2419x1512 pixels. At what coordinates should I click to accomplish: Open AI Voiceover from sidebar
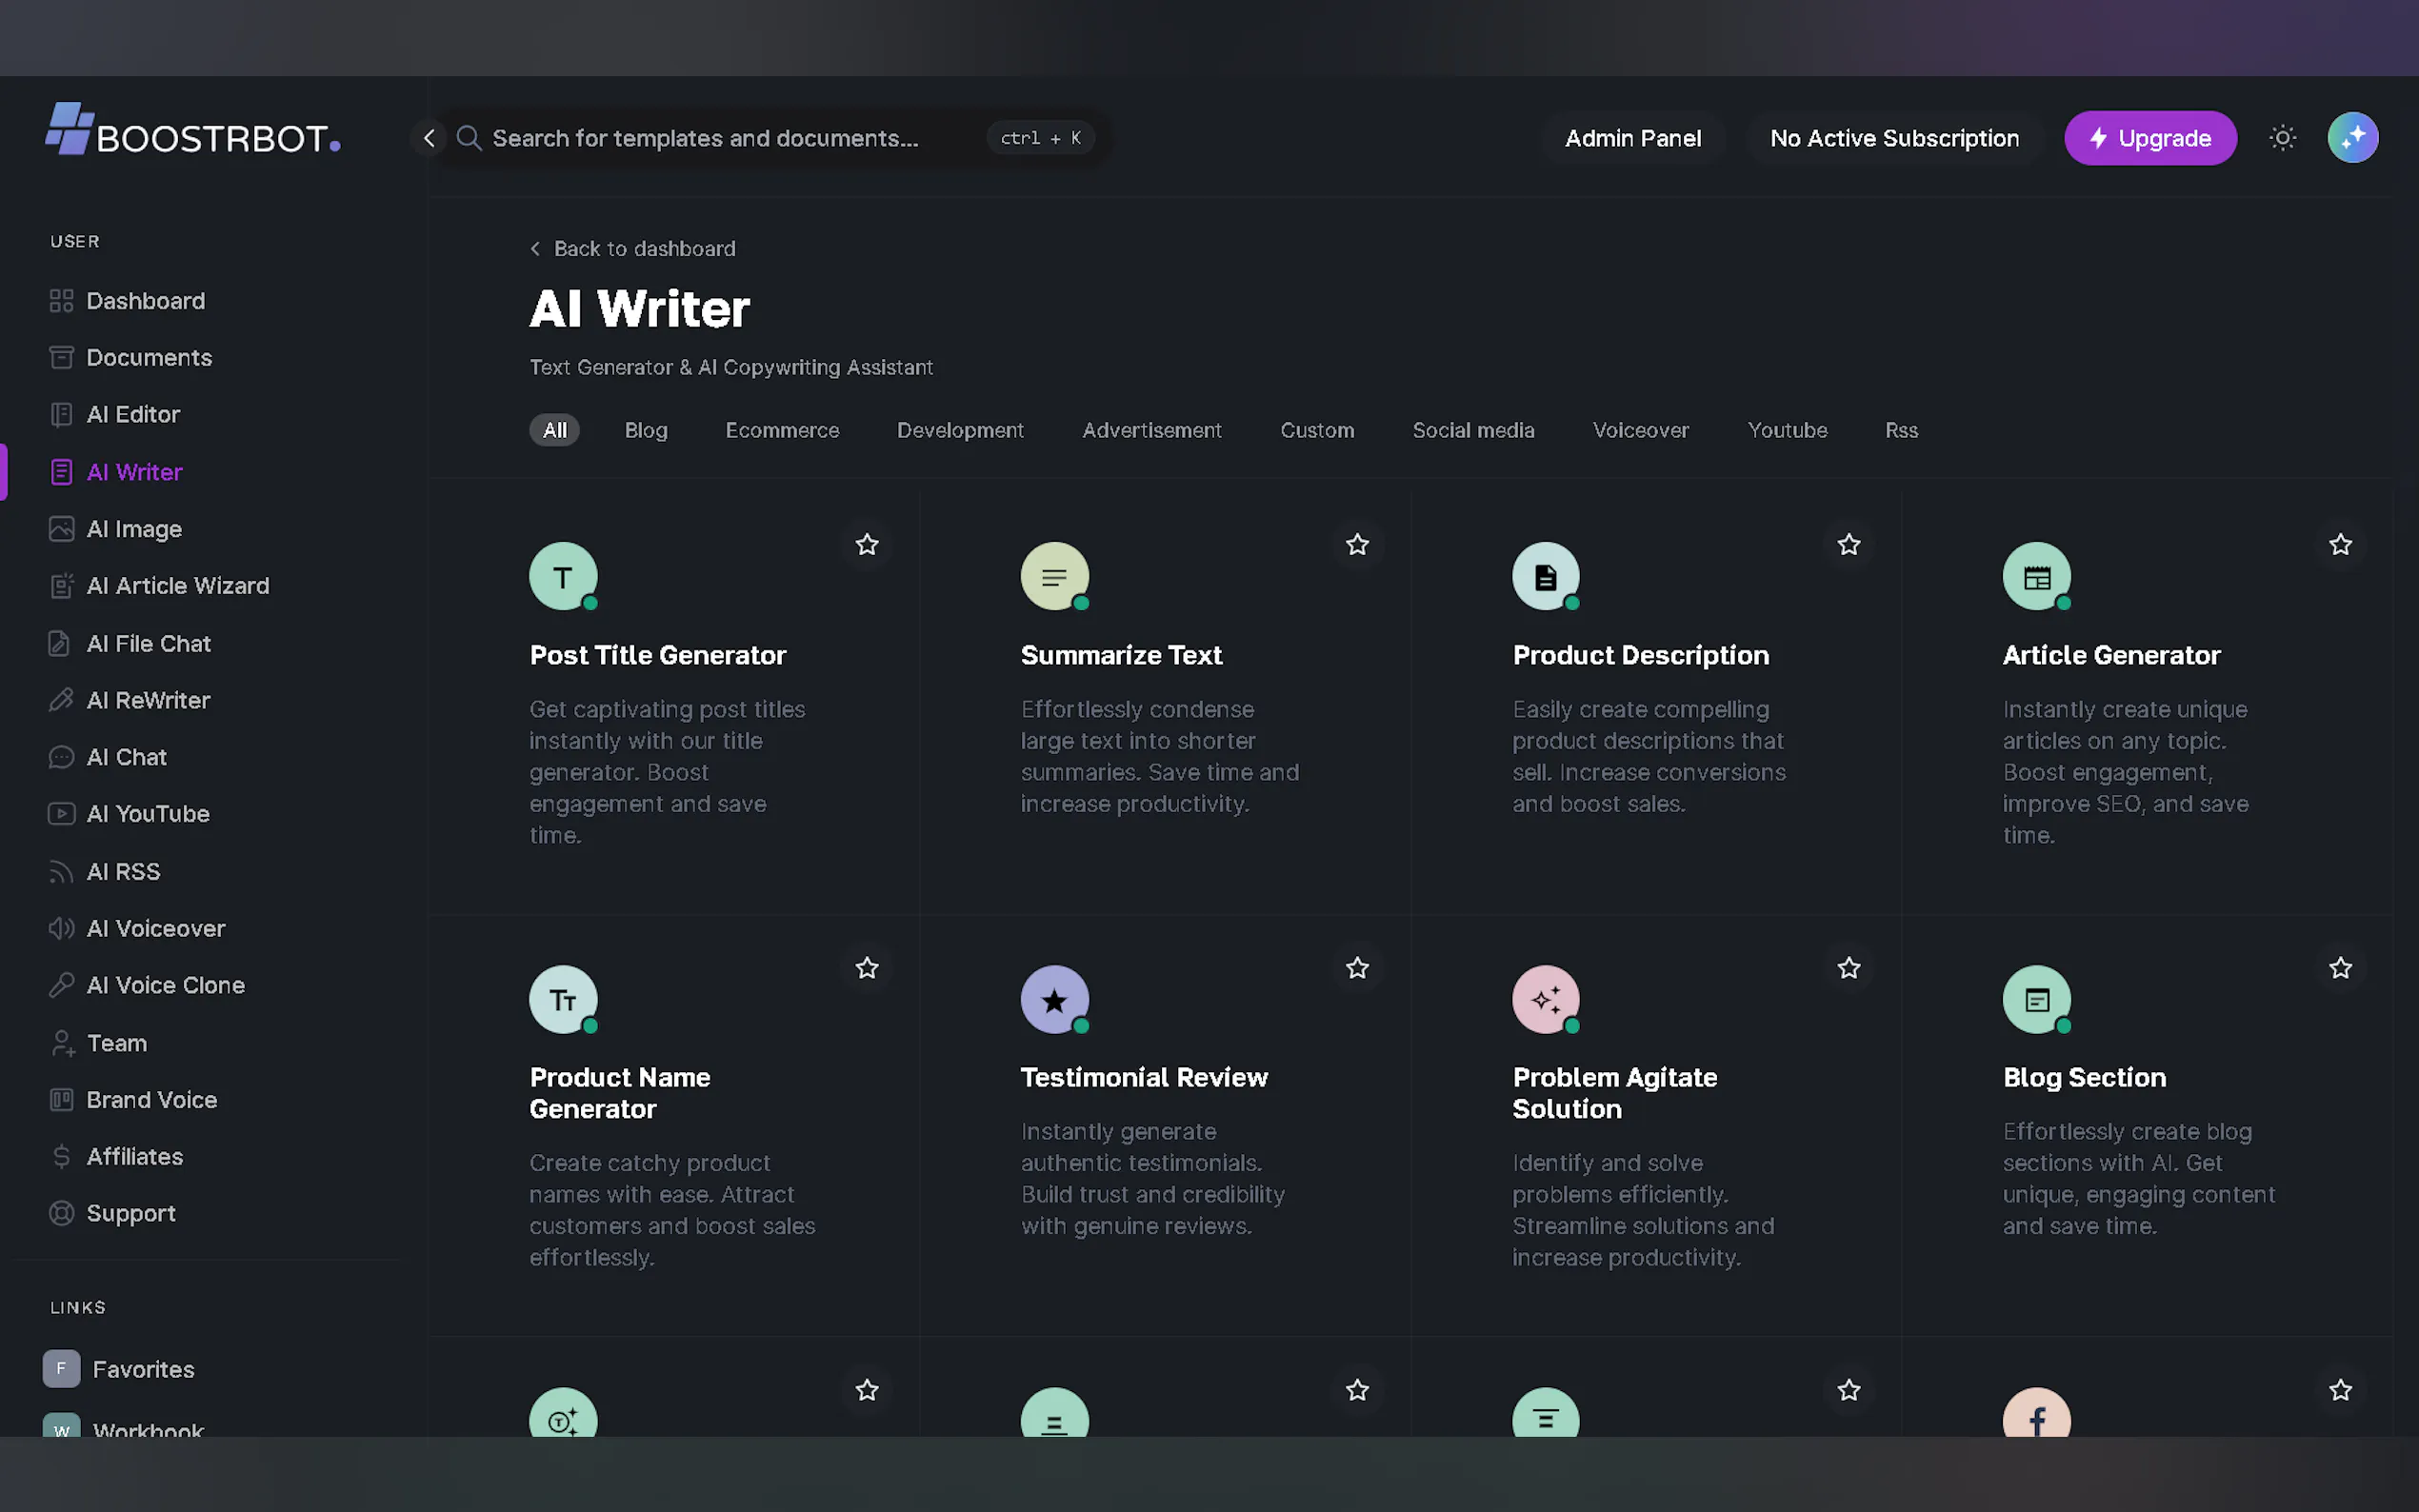pyautogui.click(x=155, y=928)
